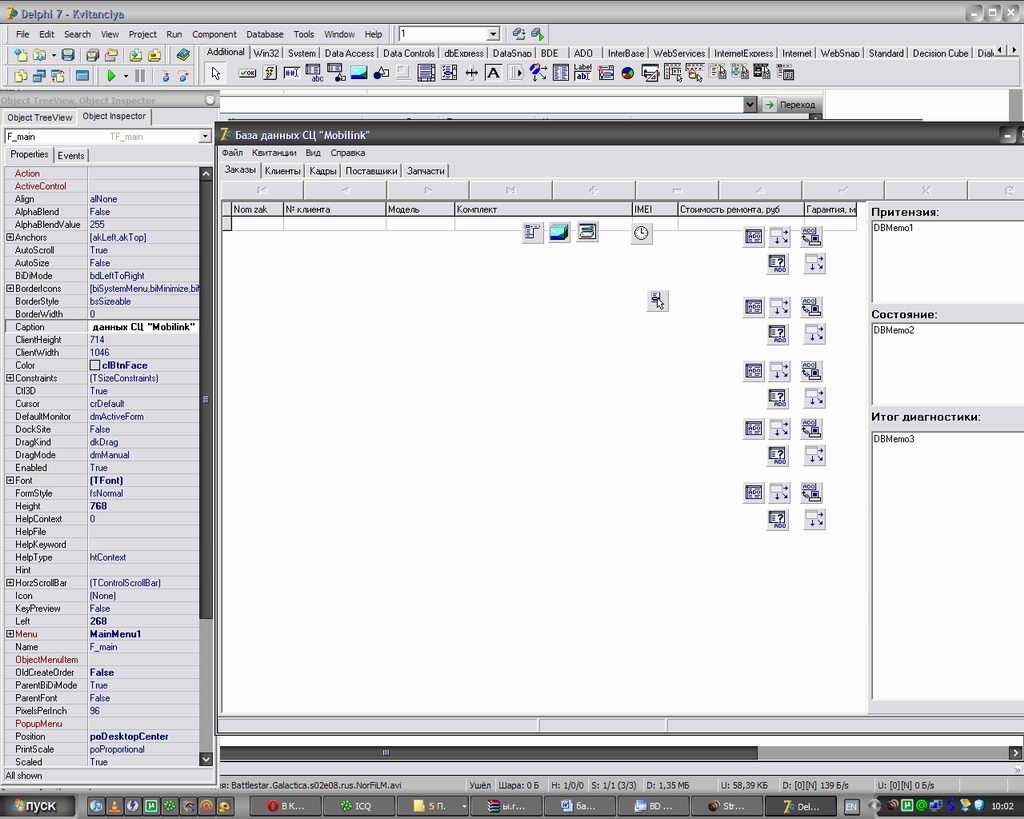Click the Caption property value field
The height and width of the screenshot is (819, 1024).
coord(144,327)
